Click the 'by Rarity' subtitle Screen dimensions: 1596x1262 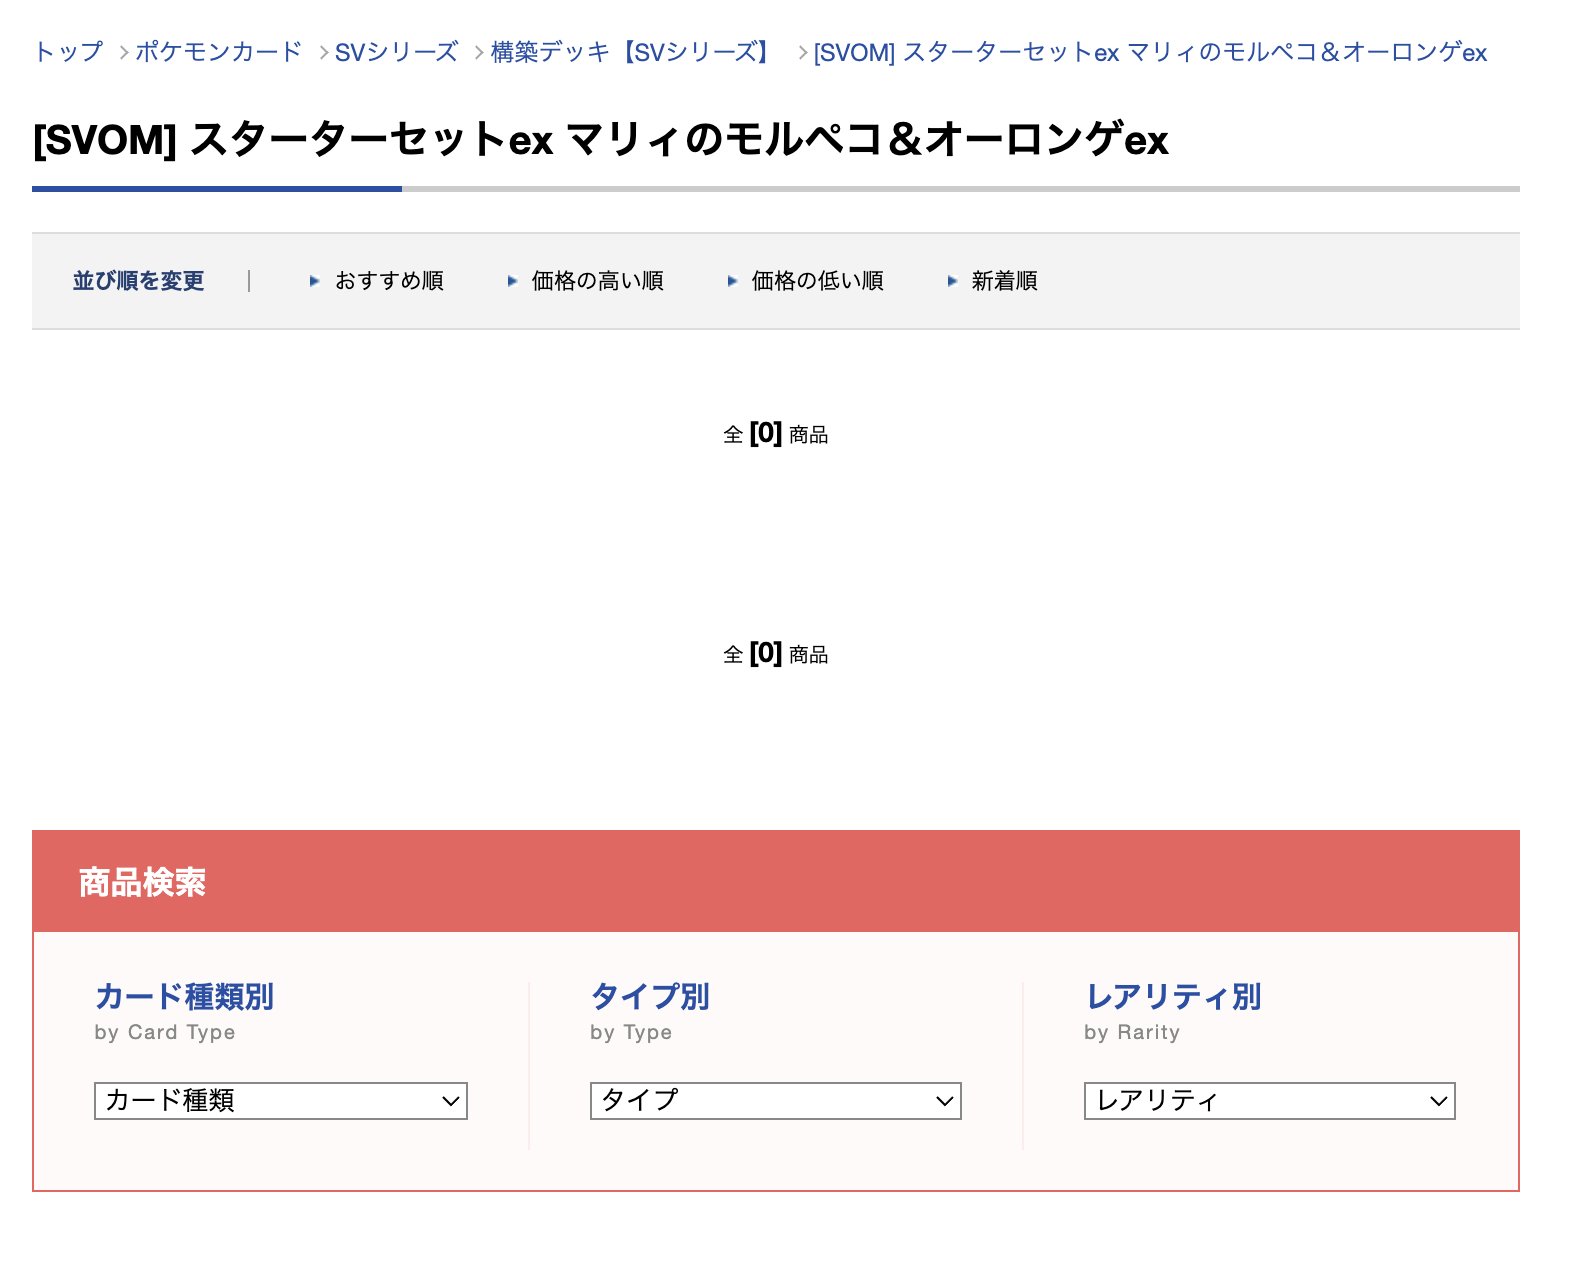coord(1132,1032)
